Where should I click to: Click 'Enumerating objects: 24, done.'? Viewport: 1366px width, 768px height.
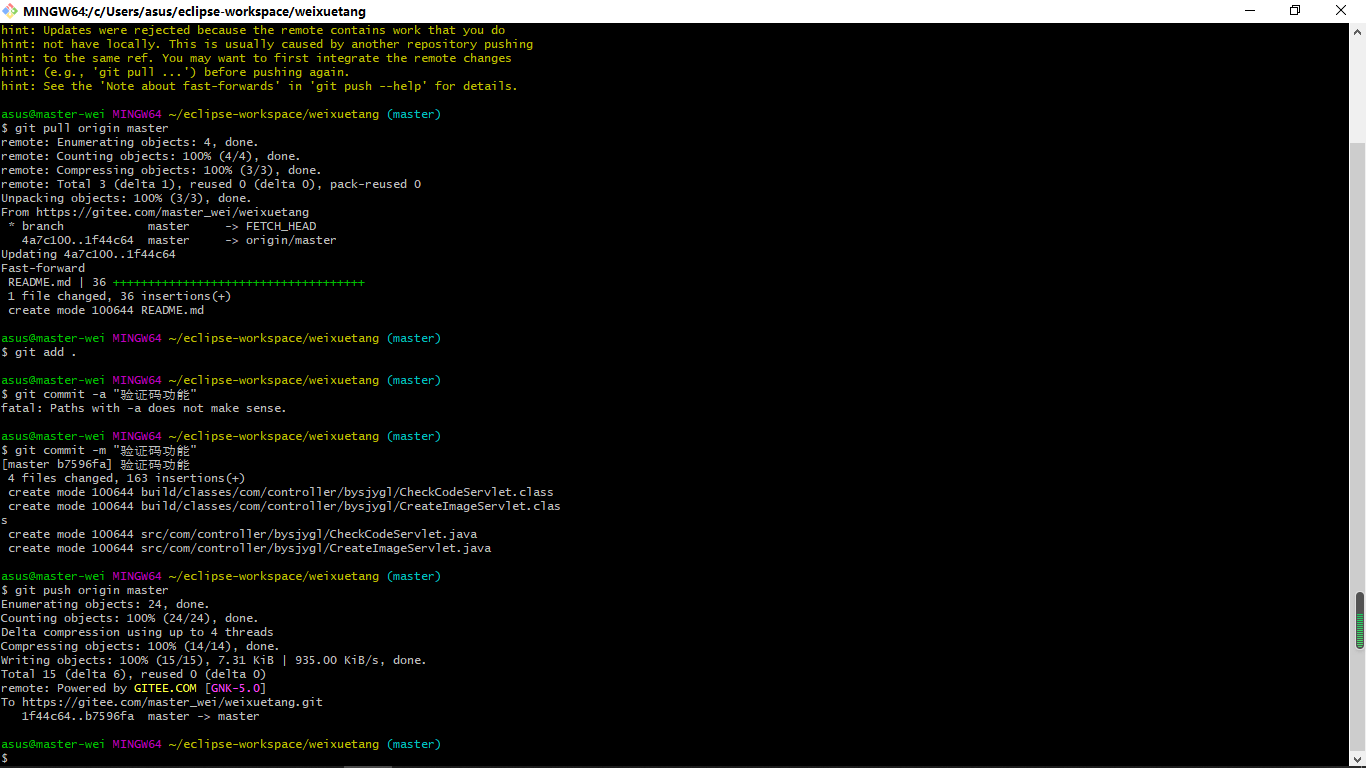[105, 604]
